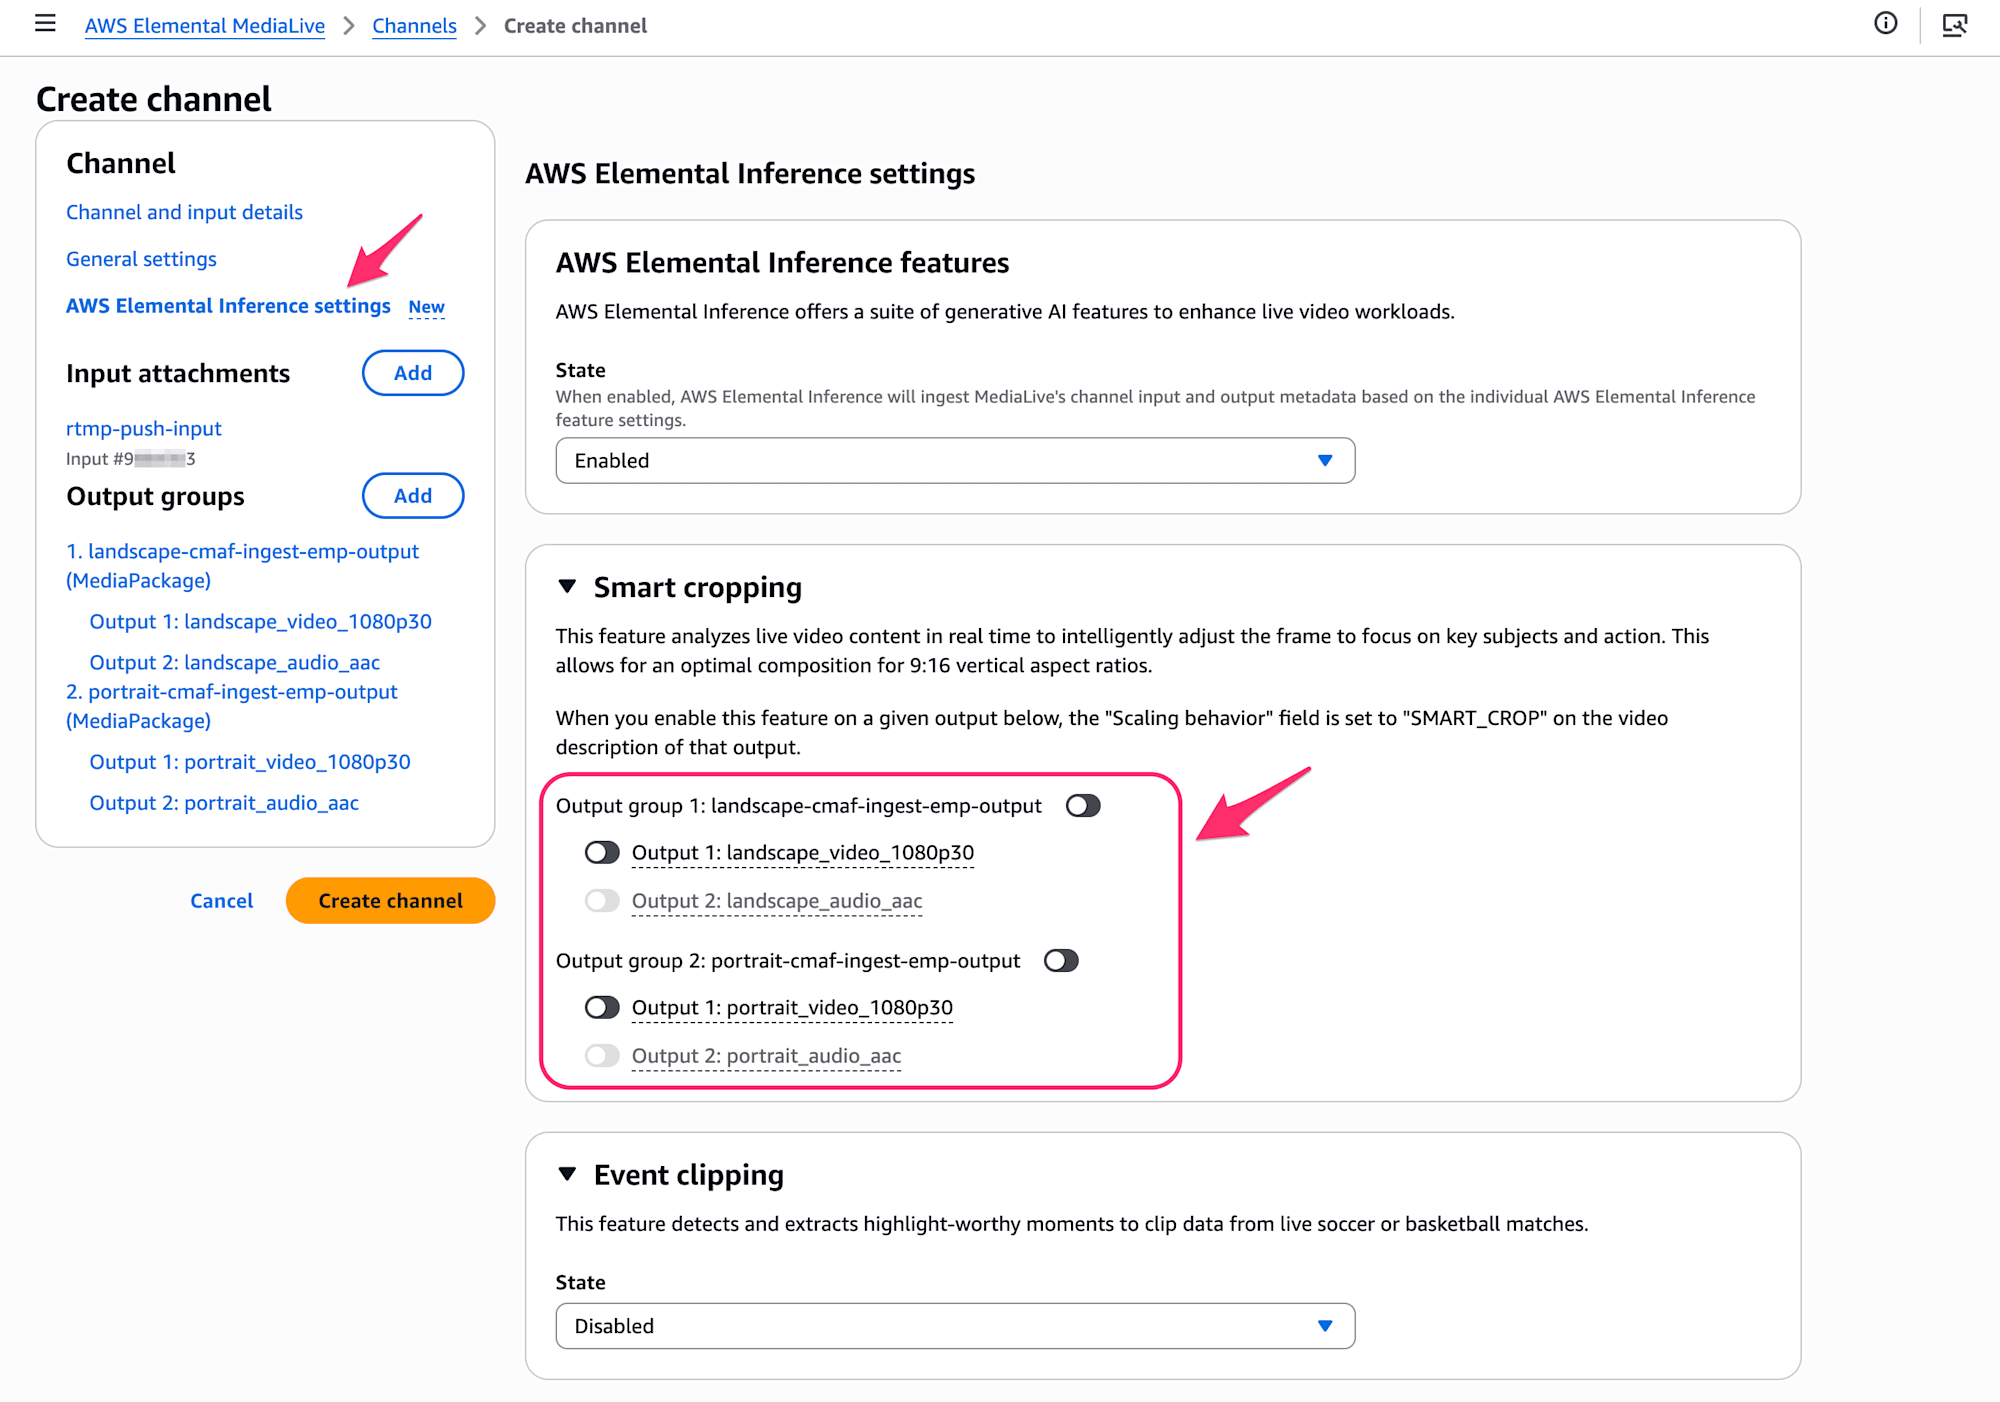Click the info panel icon

coord(1885,24)
